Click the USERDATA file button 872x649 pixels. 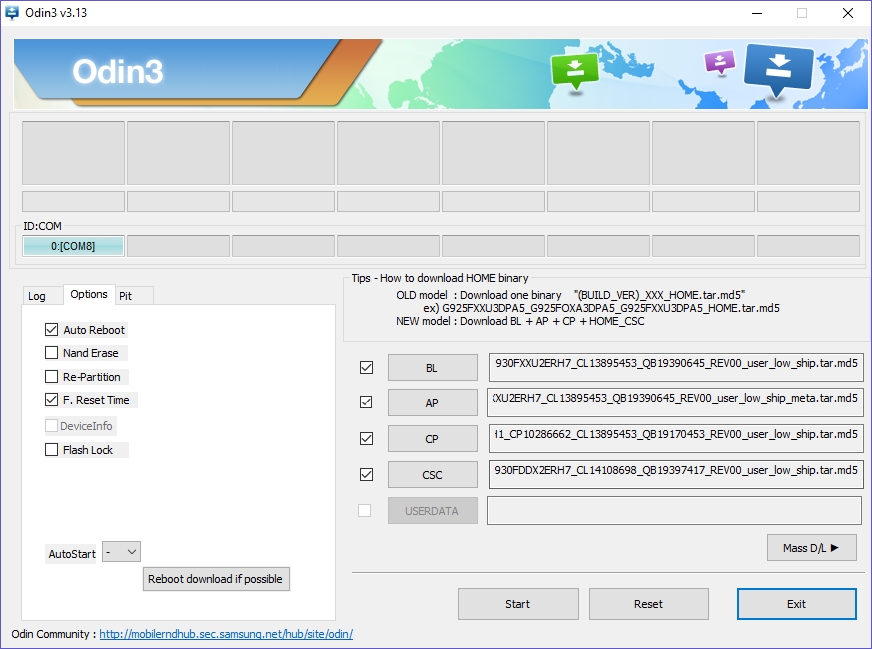pos(433,511)
